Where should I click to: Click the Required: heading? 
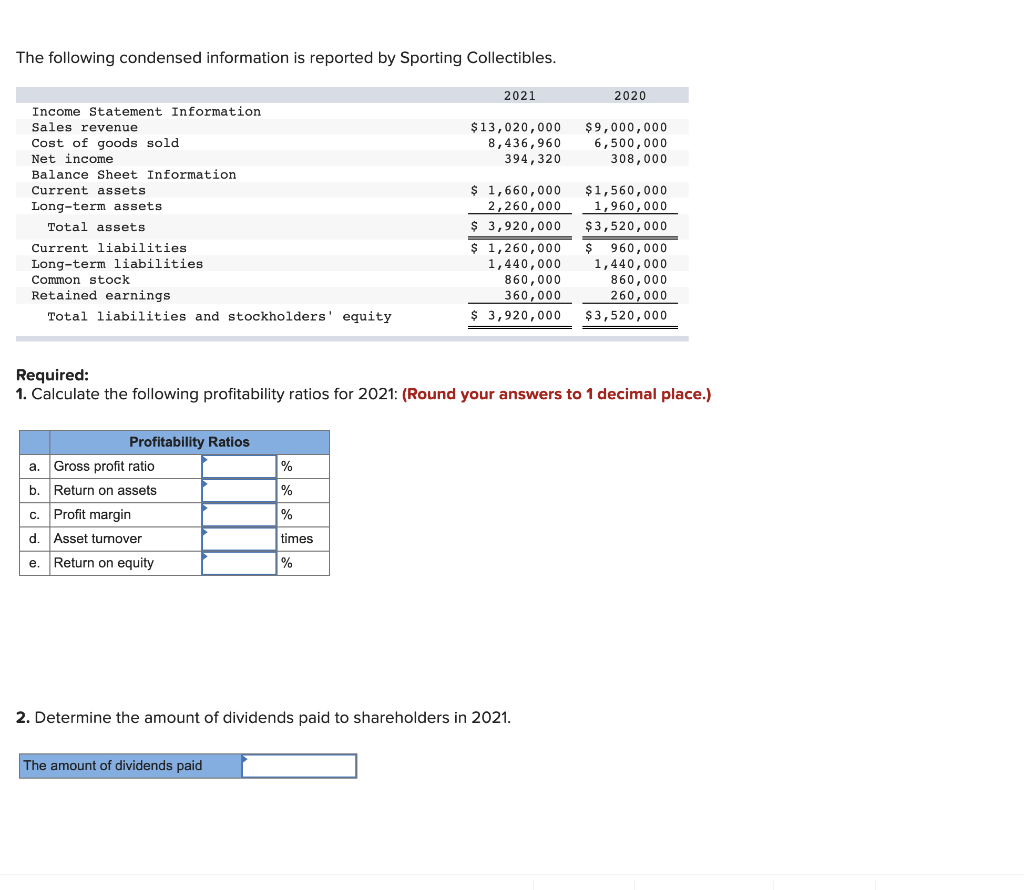coord(52,375)
